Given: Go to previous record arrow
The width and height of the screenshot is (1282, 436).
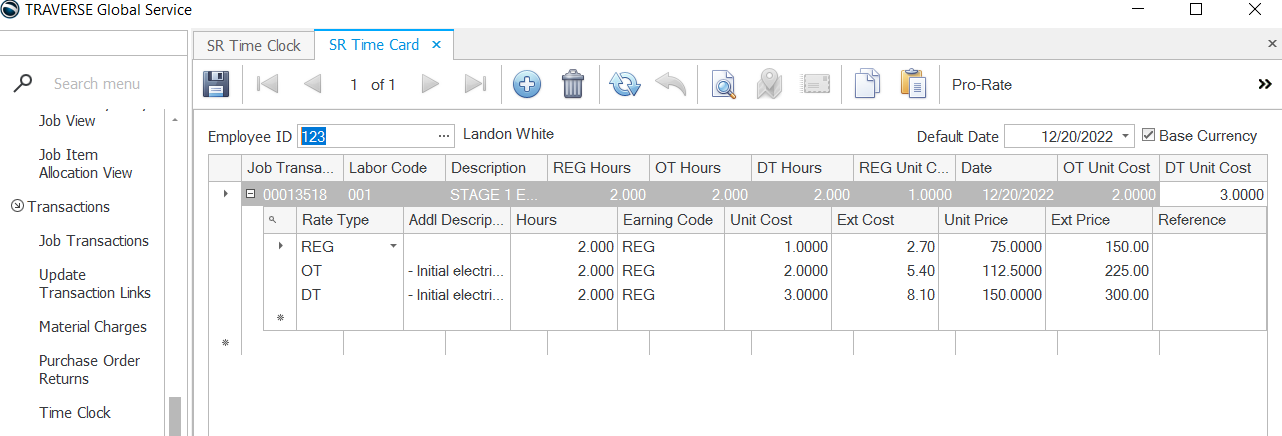Looking at the screenshot, I should pyautogui.click(x=312, y=85).
